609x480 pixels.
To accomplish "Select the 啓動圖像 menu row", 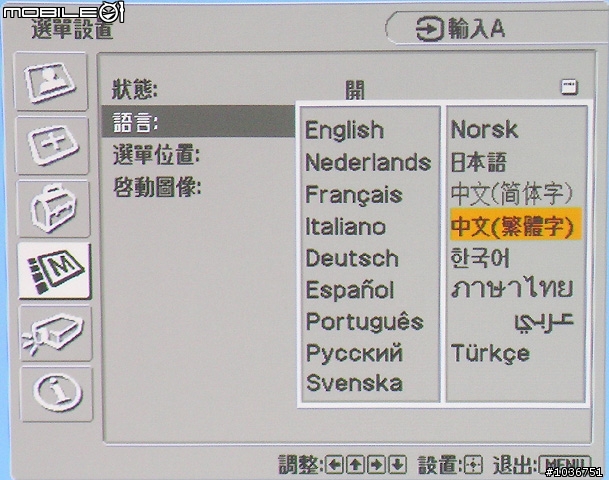I will (157, 188).
